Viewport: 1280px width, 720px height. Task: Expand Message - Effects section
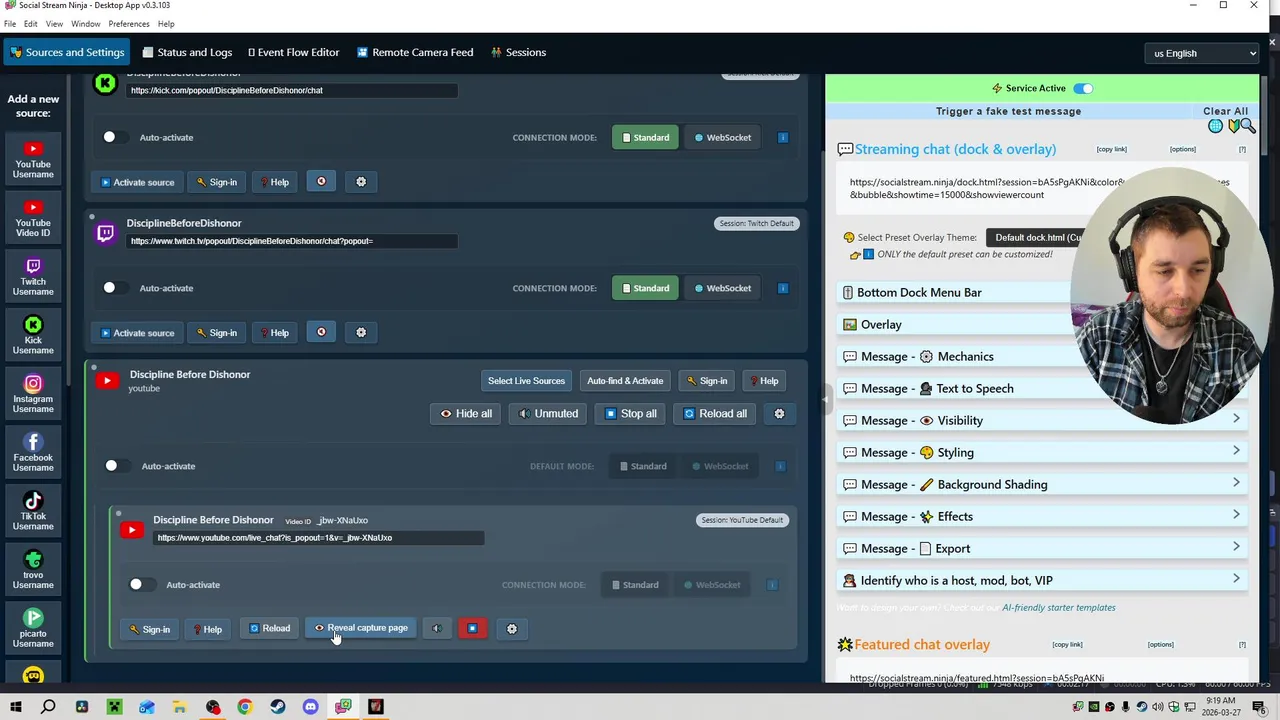pos(1042,517)
